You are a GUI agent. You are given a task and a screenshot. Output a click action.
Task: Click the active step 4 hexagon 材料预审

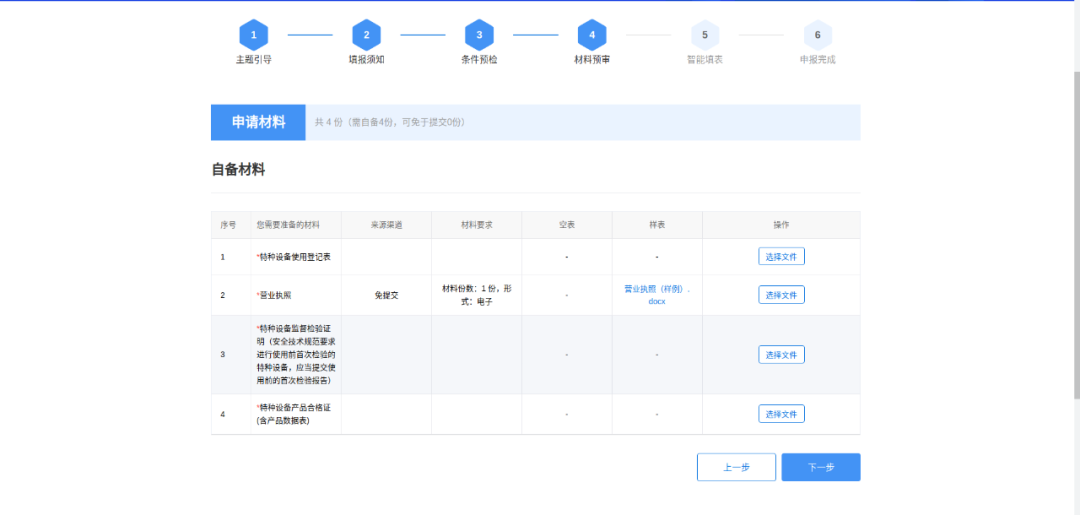point(592,35)
